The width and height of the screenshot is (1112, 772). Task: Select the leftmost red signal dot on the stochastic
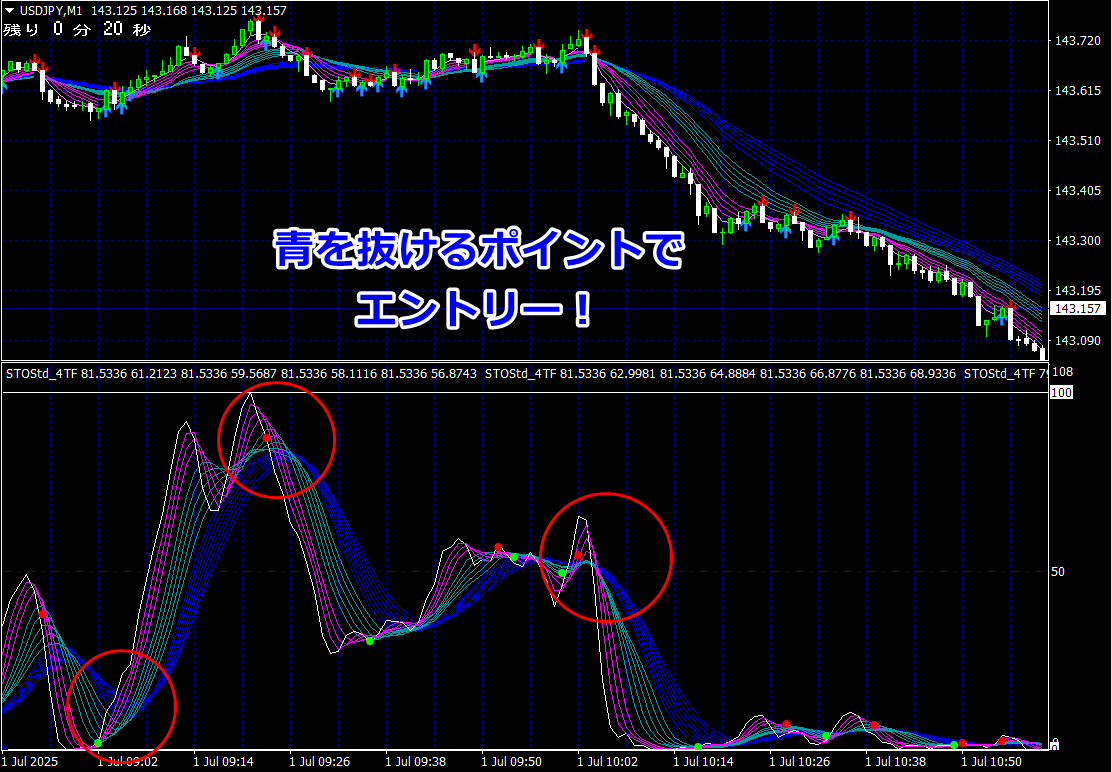point(43,614)
